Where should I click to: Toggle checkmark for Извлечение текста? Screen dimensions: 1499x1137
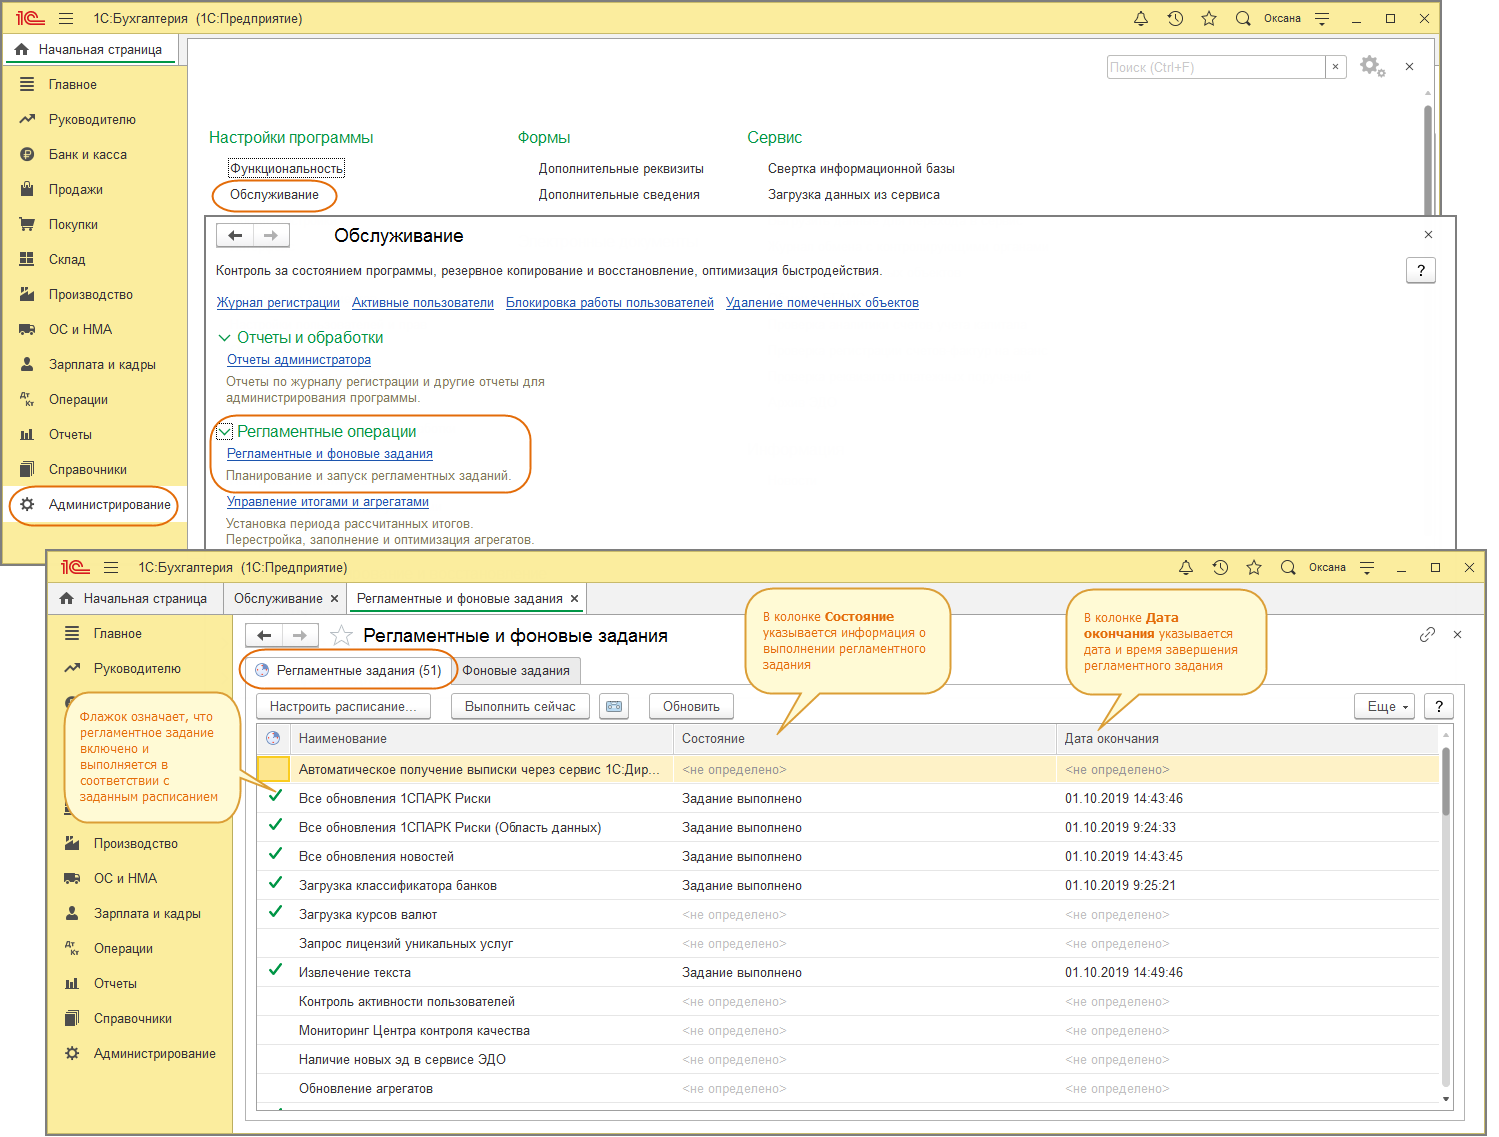275,971
